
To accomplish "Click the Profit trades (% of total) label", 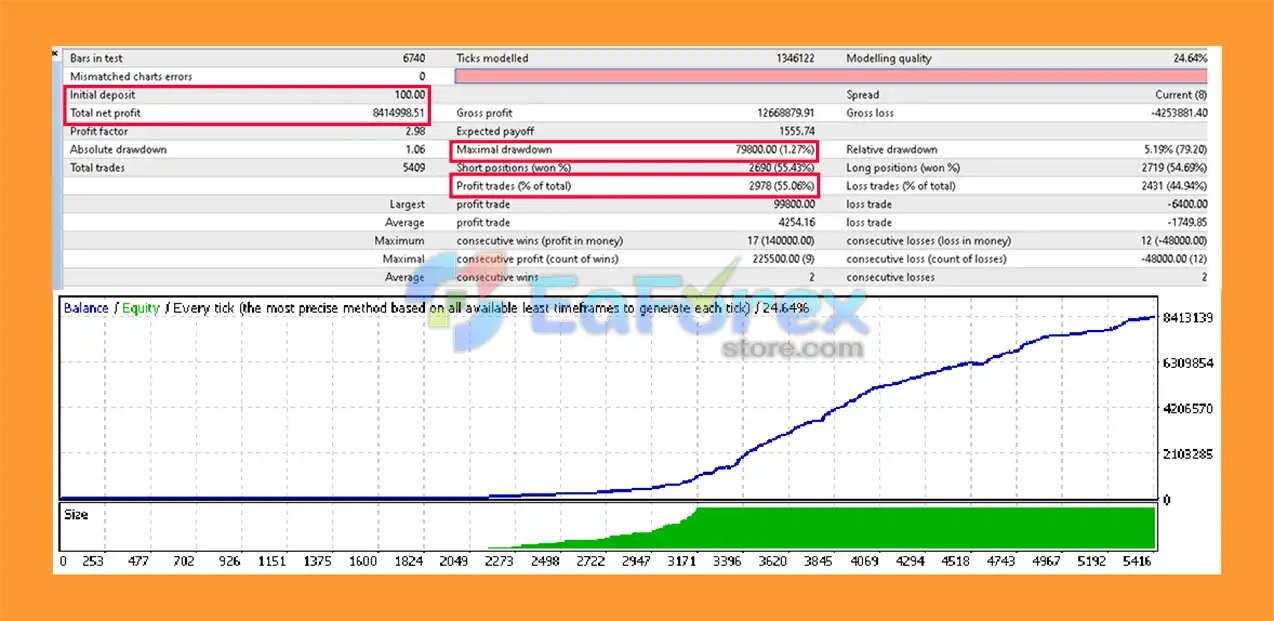I will click(x=514, y=186).
